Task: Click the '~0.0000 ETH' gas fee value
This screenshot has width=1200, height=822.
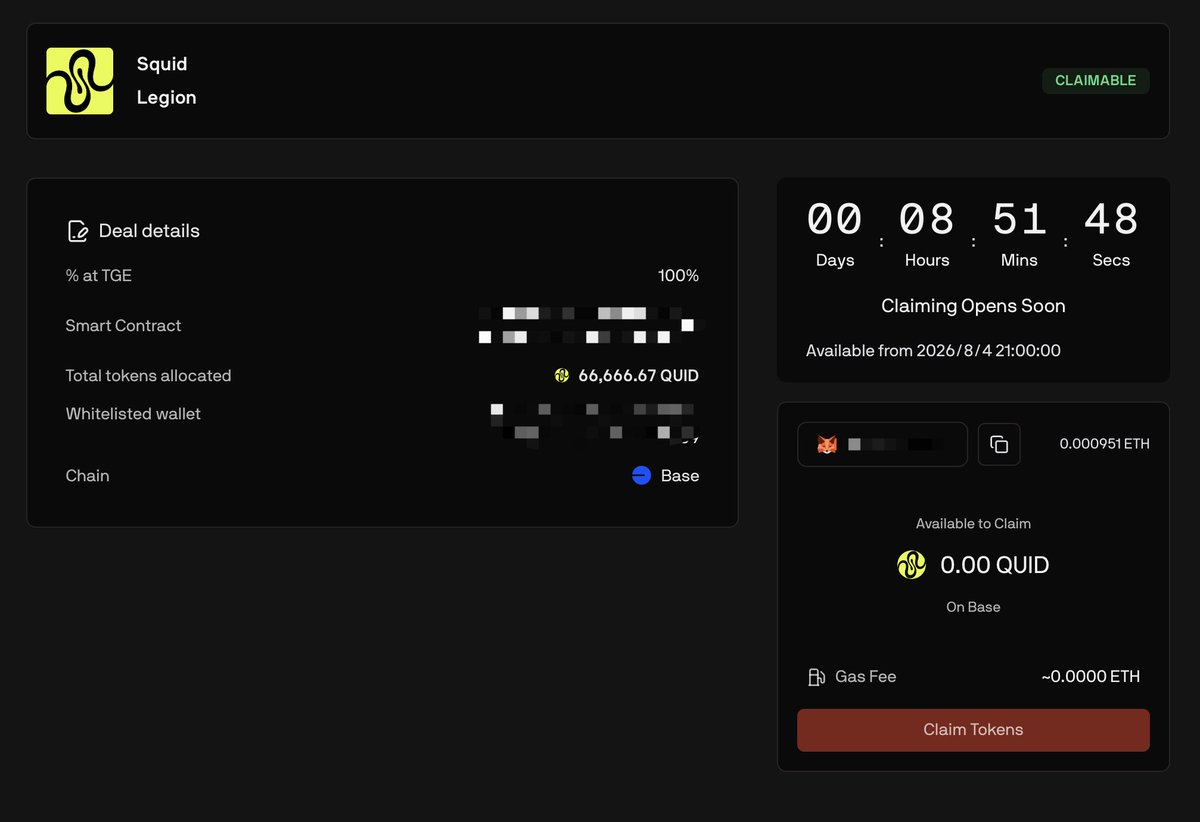Action: pos(1090,677)
